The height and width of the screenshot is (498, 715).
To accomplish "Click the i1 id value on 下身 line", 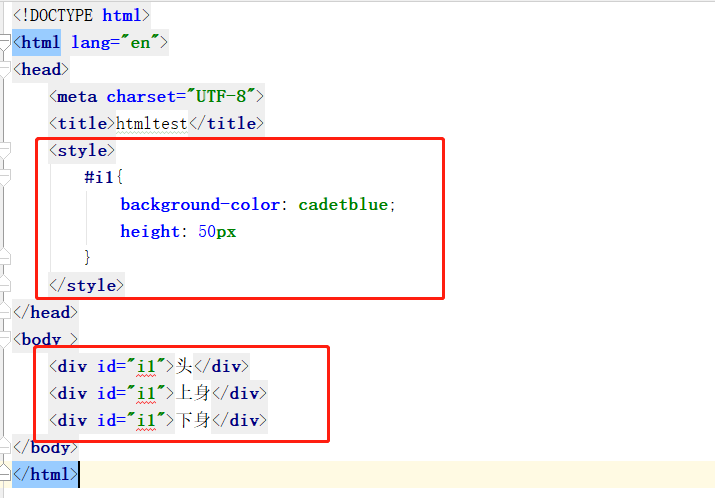I will 146,420.
